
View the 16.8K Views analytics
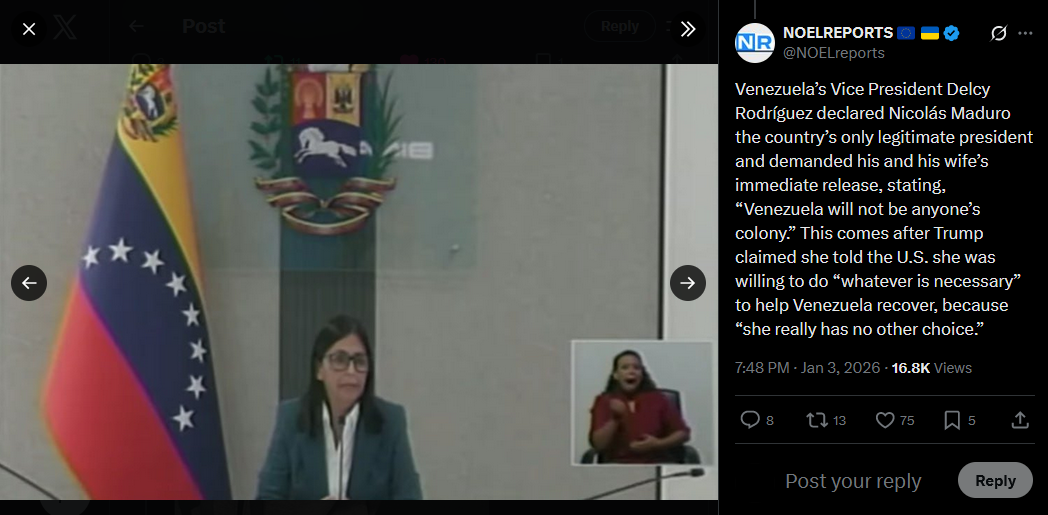pyautogui.click(x=932, y=367)
